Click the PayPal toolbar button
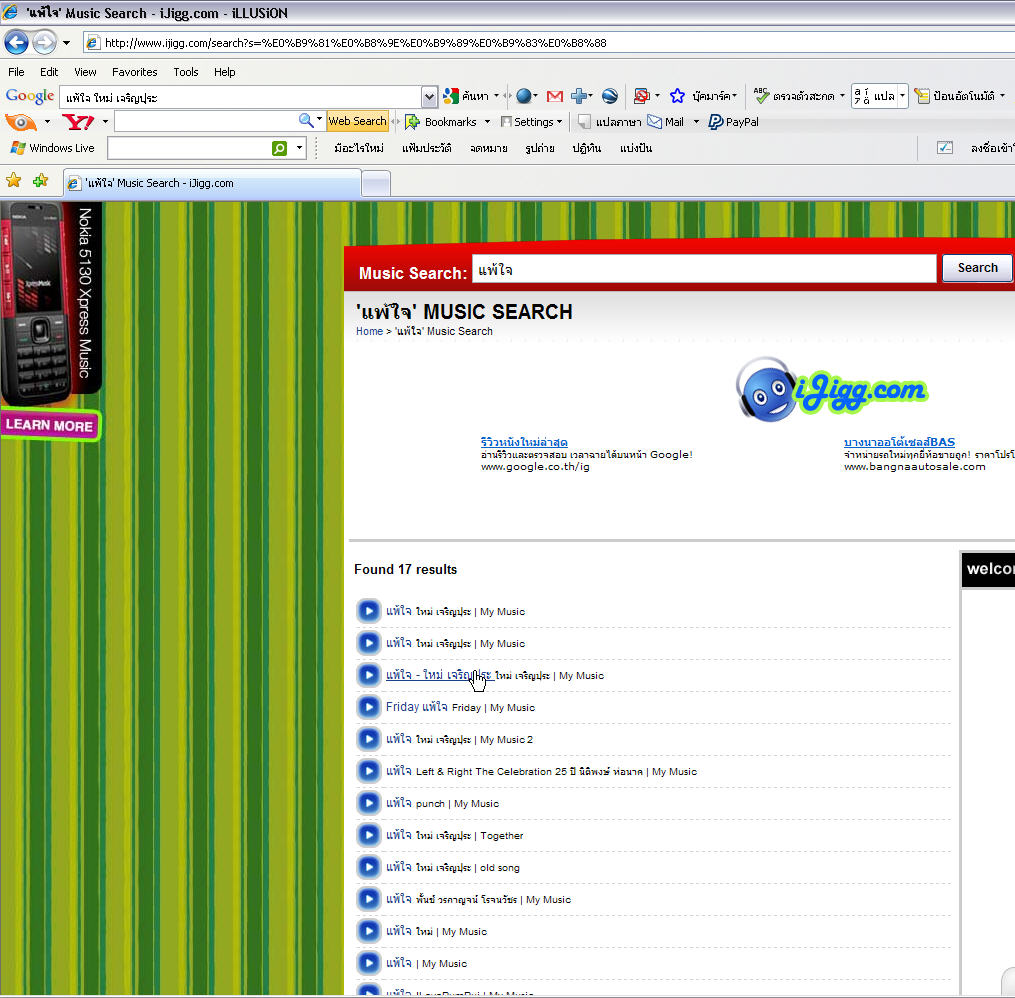This screenshot has height=998, width=1015. [733, 122]
